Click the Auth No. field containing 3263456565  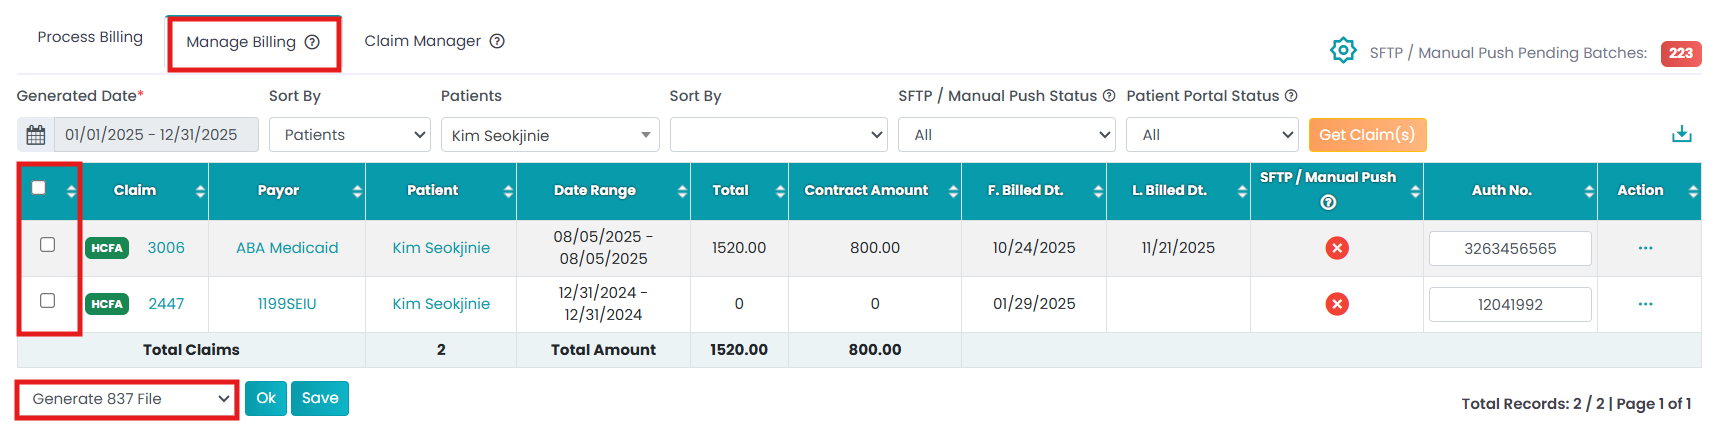click(x=1509, y=249)
